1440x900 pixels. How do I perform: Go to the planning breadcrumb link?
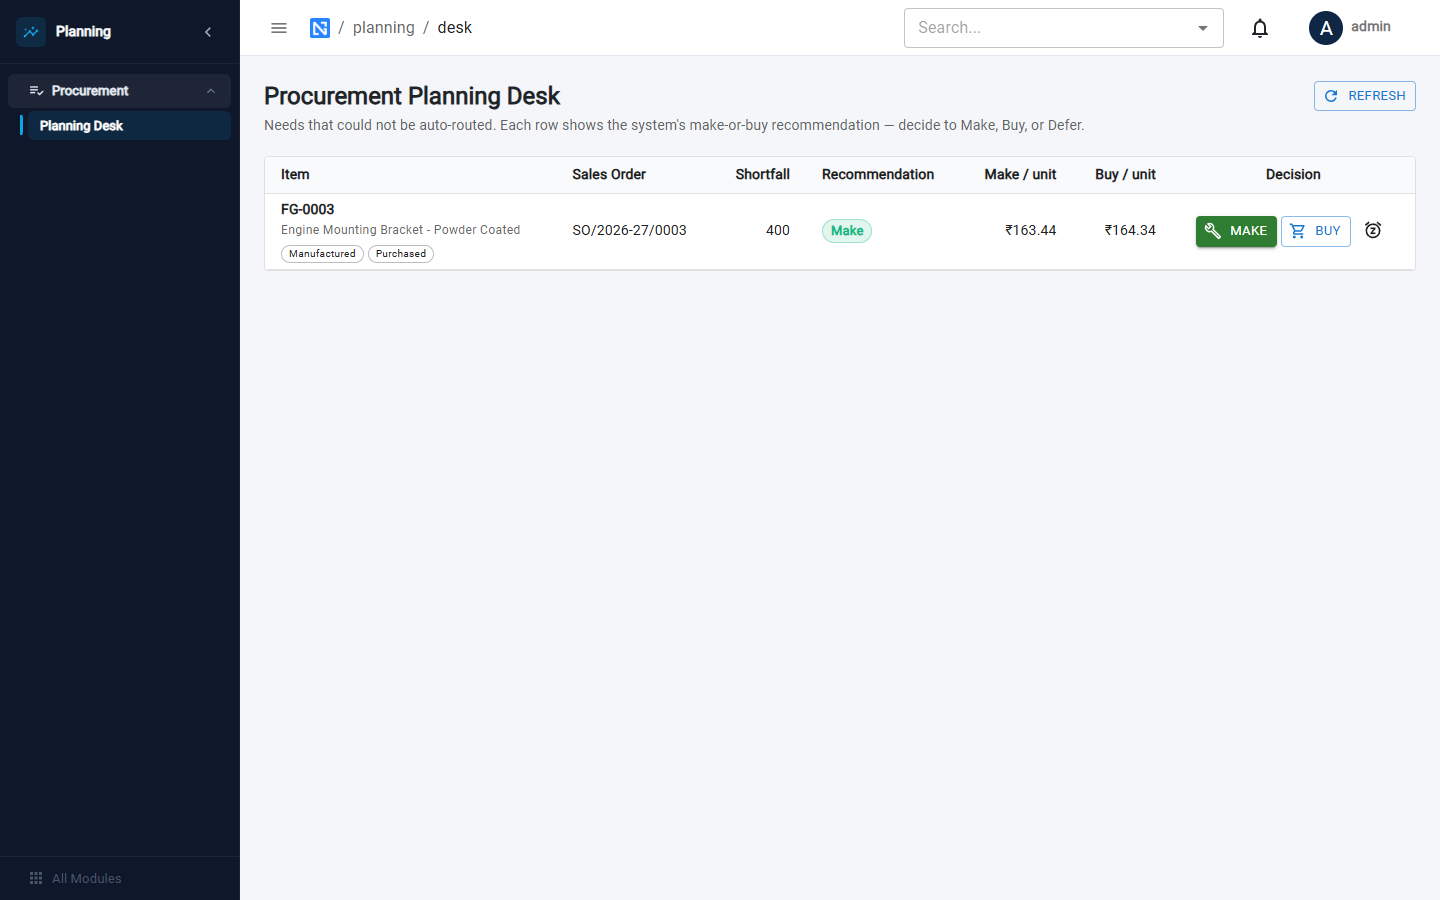pos(384,28)
